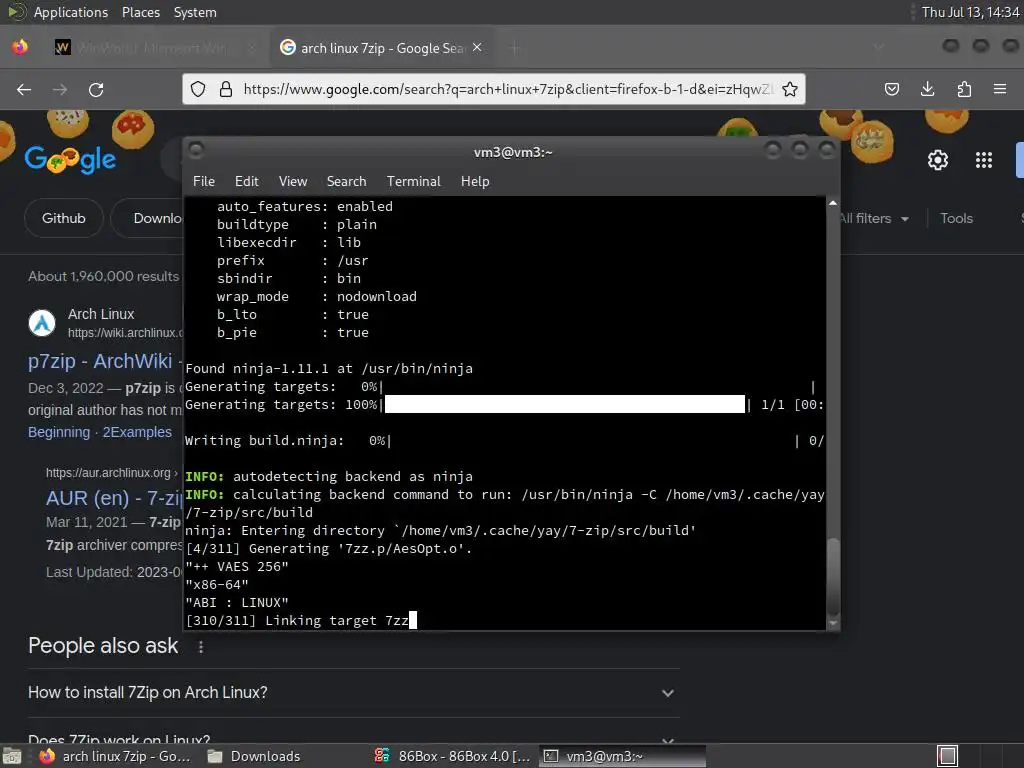Viewport: 1024px width, 768px height.
Task: Switch to vm3@vm3 terminal taskbar item
Action: pyautogui.click(x=622, y=756)
